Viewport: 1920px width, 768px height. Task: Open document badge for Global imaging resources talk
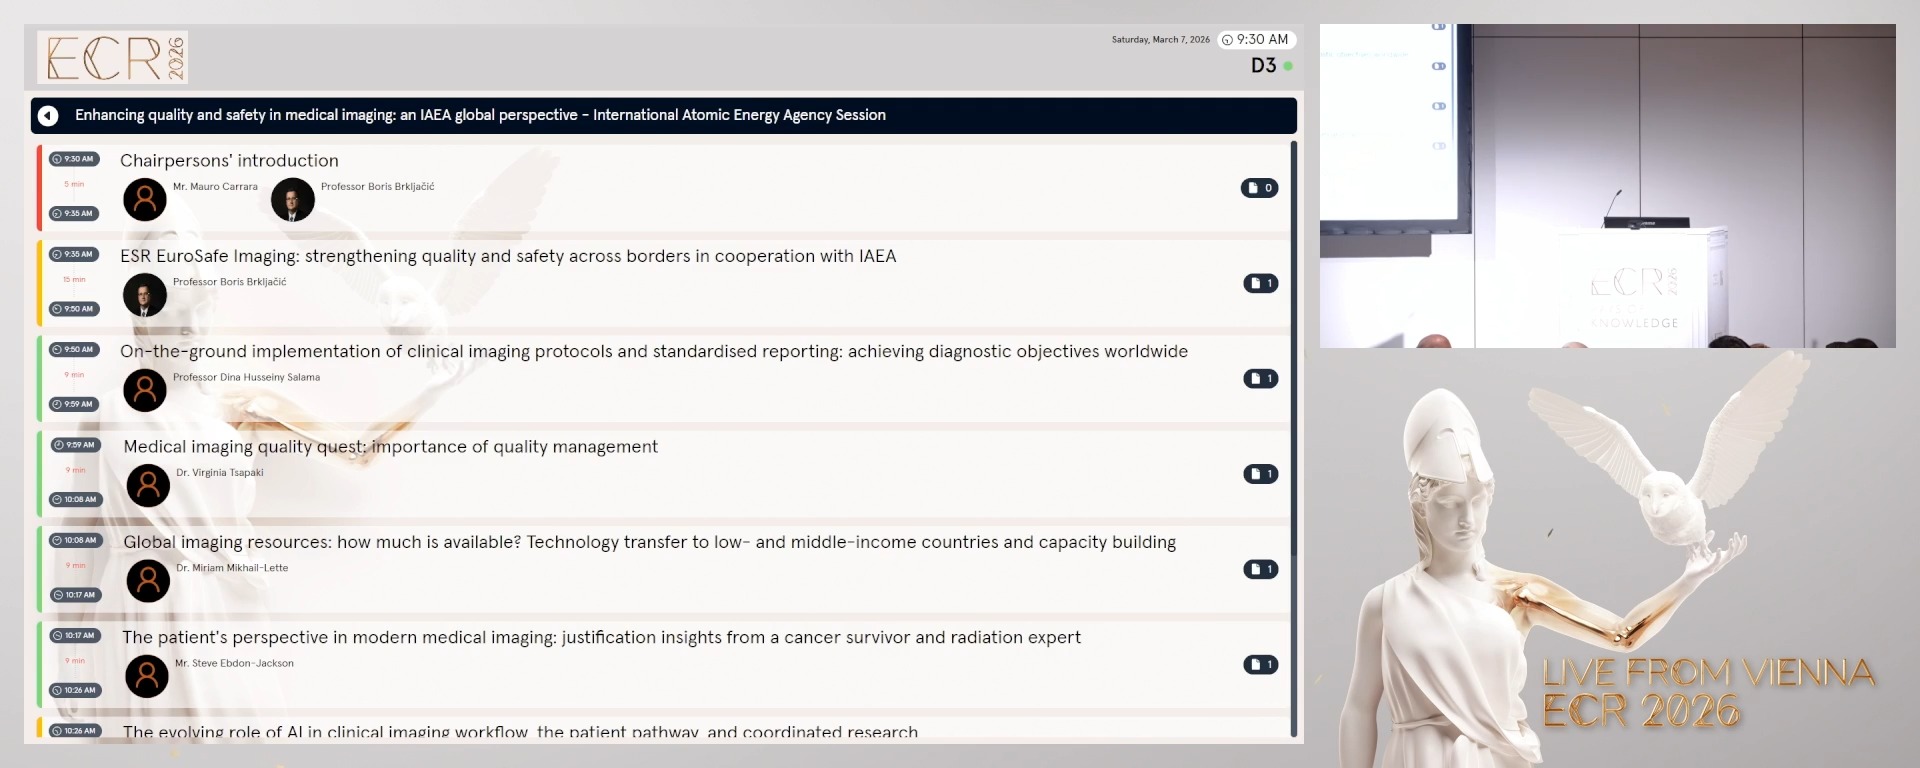1260,569
